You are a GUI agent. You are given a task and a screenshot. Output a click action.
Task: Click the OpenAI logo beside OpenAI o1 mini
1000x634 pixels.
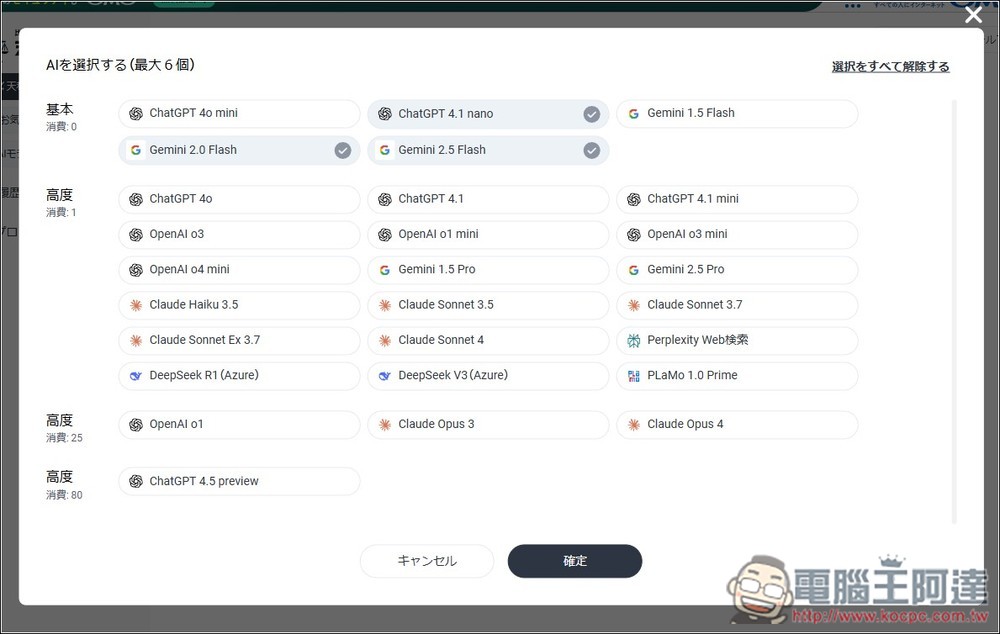[385, 235]
